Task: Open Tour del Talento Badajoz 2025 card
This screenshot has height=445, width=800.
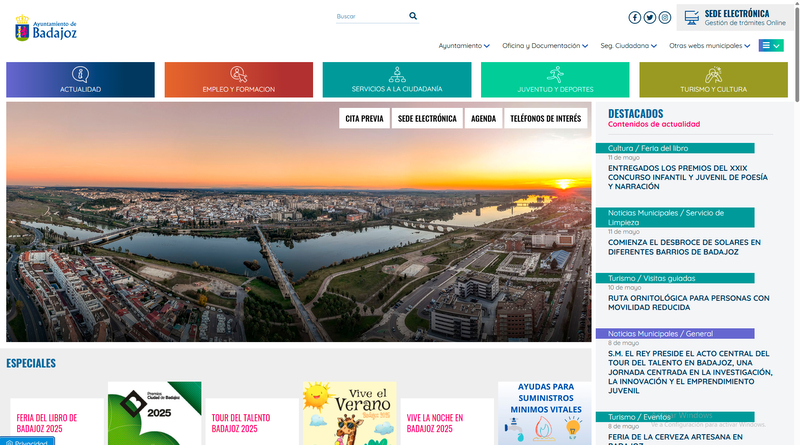Action: [x=252, y=423]
